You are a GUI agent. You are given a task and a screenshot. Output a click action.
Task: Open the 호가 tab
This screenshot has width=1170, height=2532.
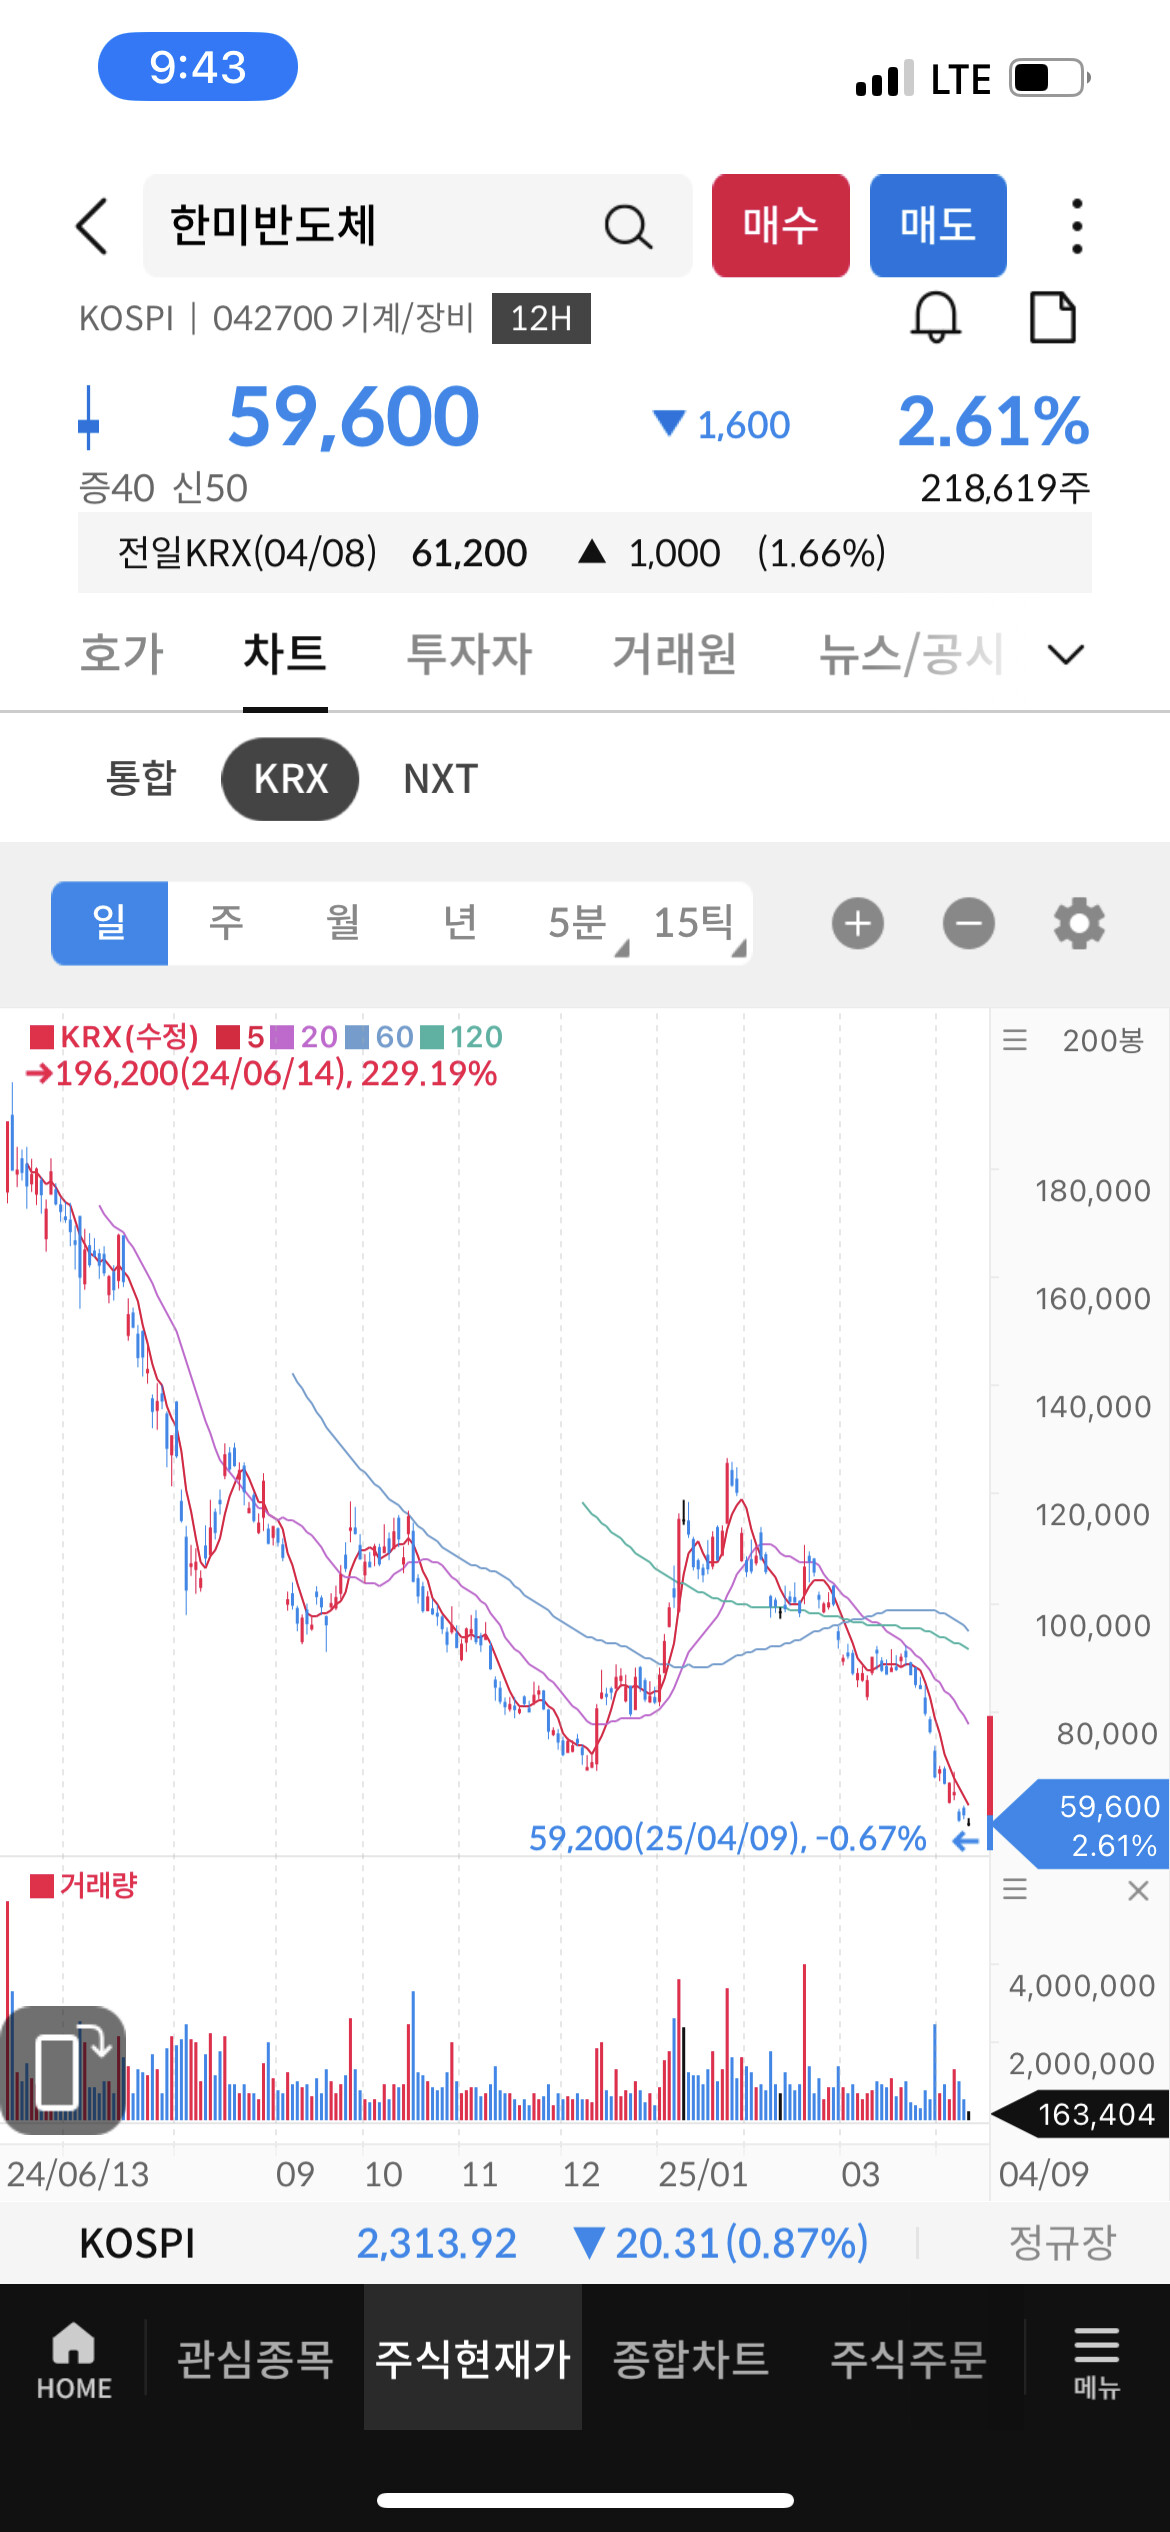[121, 655]
